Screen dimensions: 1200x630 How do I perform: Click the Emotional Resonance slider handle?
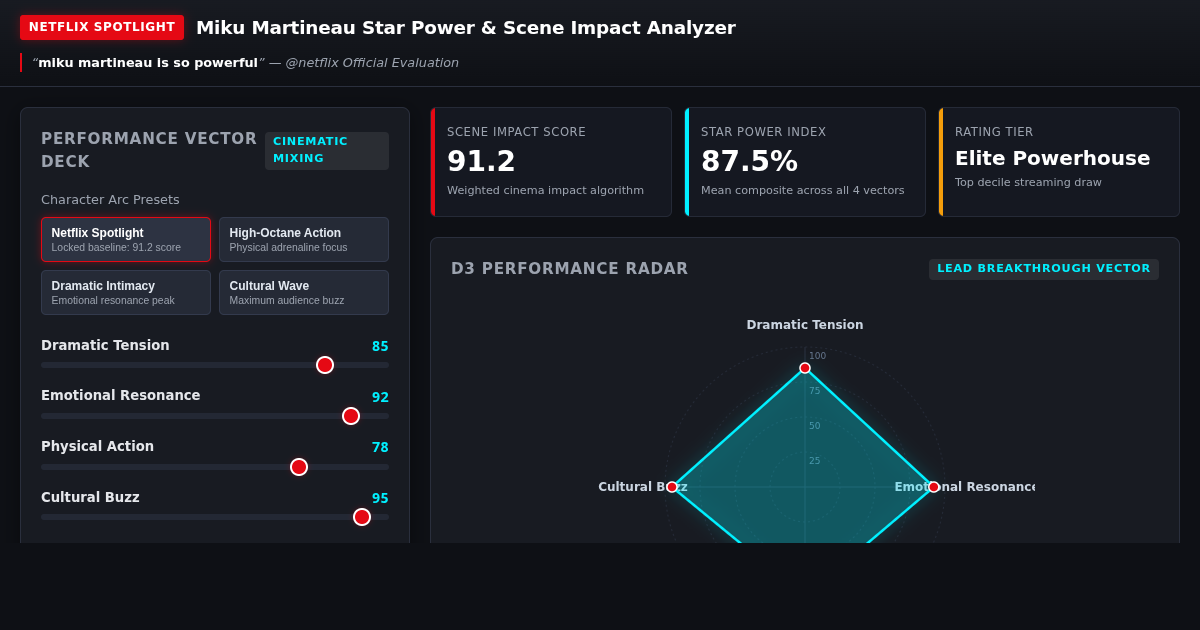pyautogui.click(x=351, y=416)
